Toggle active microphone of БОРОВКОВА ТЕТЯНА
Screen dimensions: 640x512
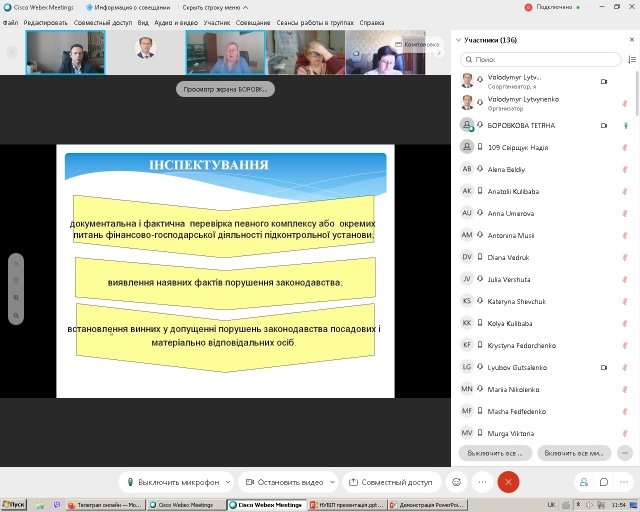point(626,125)
